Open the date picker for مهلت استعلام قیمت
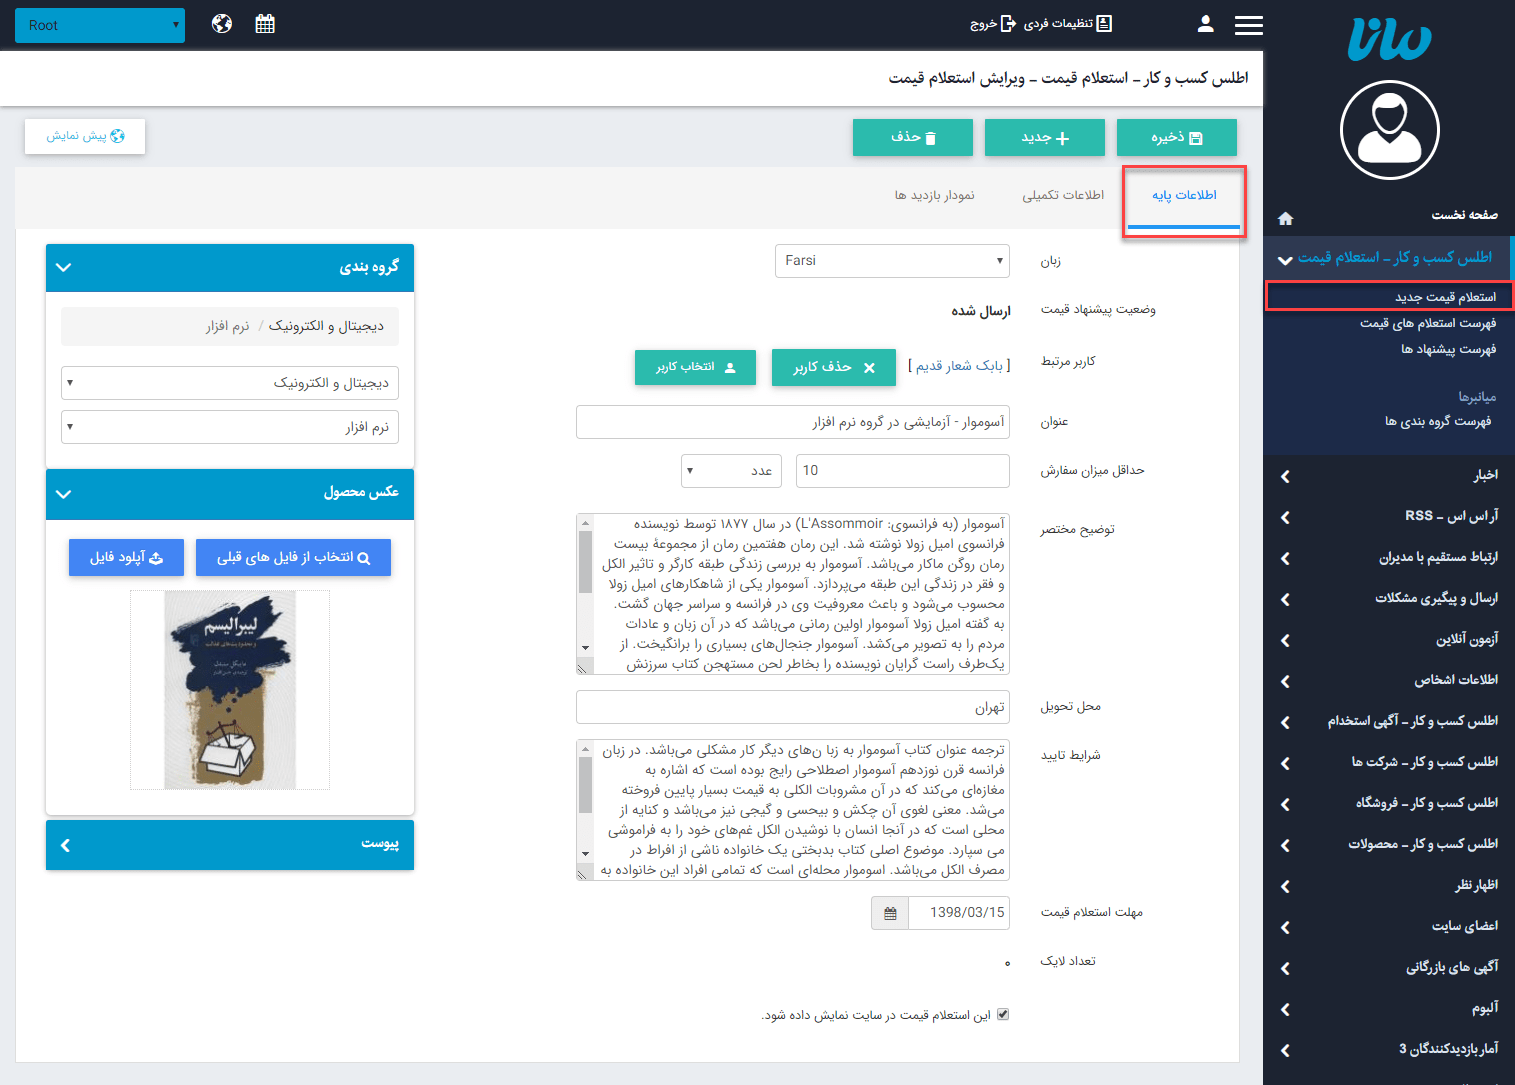 (889, 912)
